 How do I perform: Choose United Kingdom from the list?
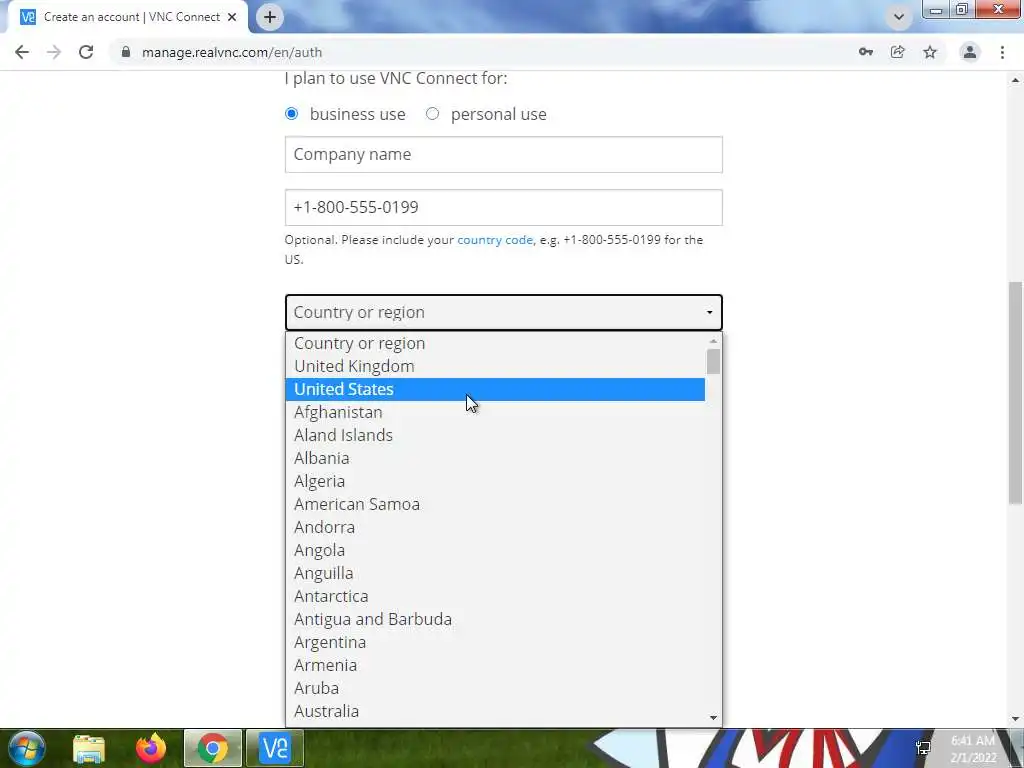coord(495,366)
